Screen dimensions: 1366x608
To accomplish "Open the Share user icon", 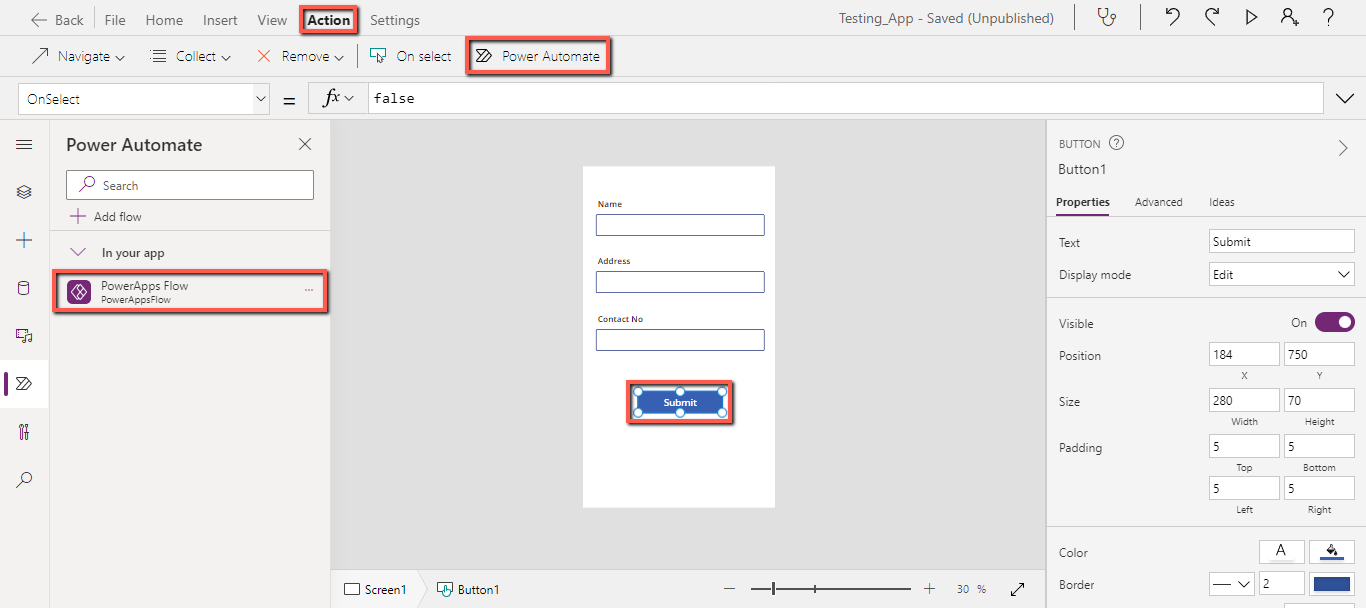I will tap(1289, 18).
